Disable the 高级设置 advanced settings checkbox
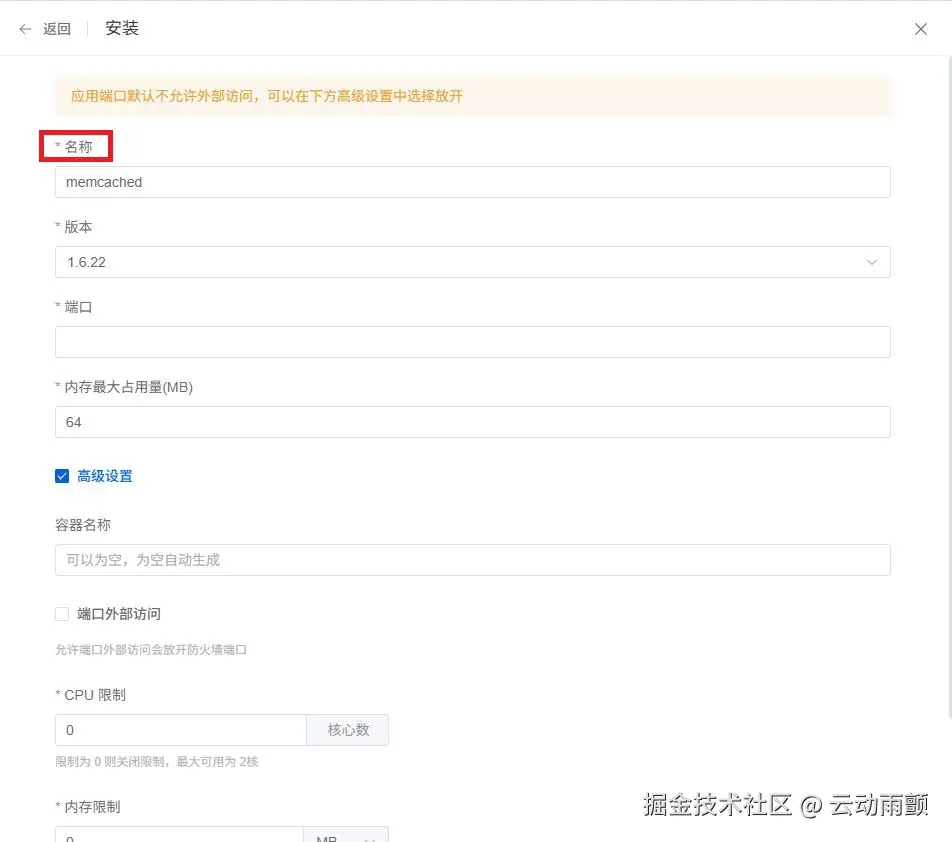The image size is (952, 842). [62, 476]
